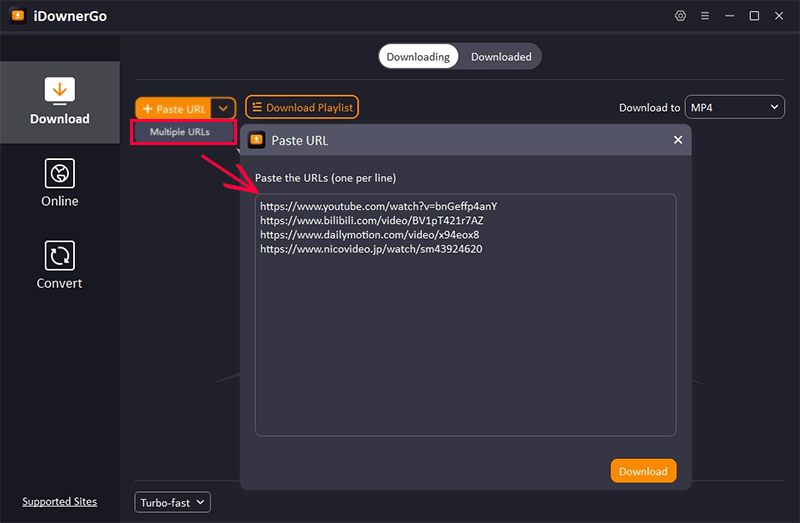Open the MP4 format dropdown
This screenshot has width=800, height=523.
coord(734,108)
